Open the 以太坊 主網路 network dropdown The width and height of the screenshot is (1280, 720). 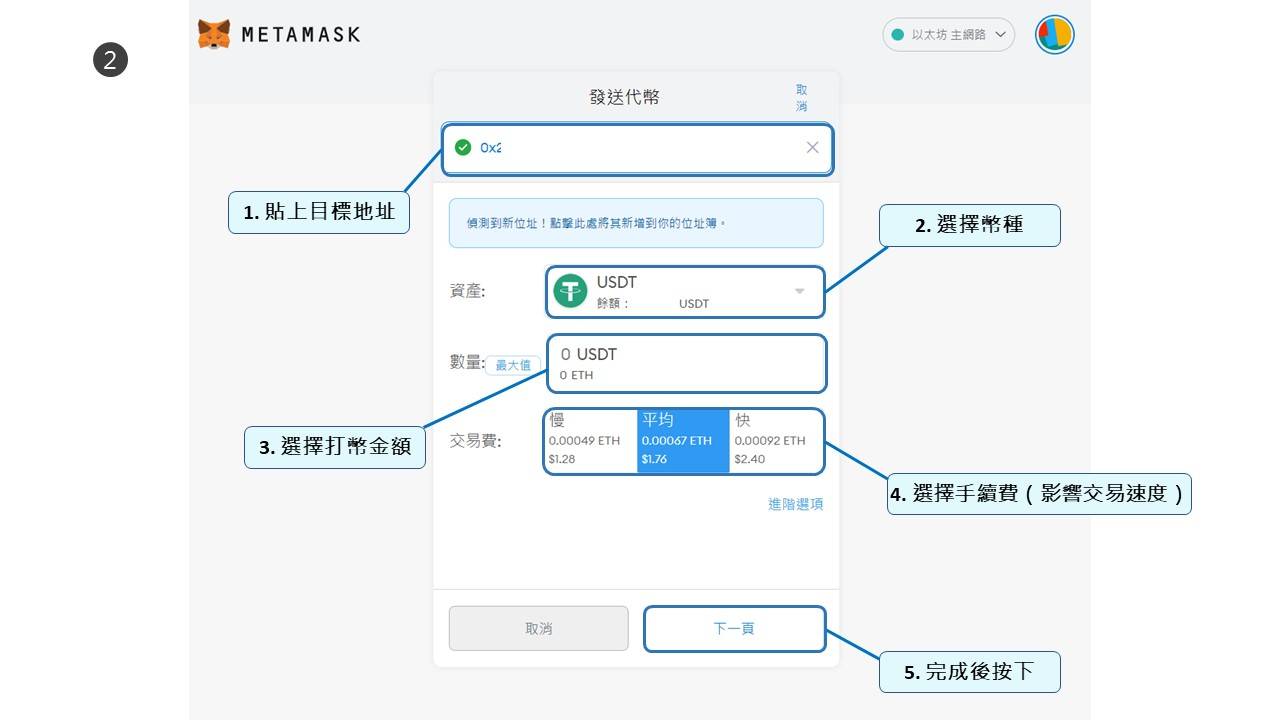(x=948, y=35)
